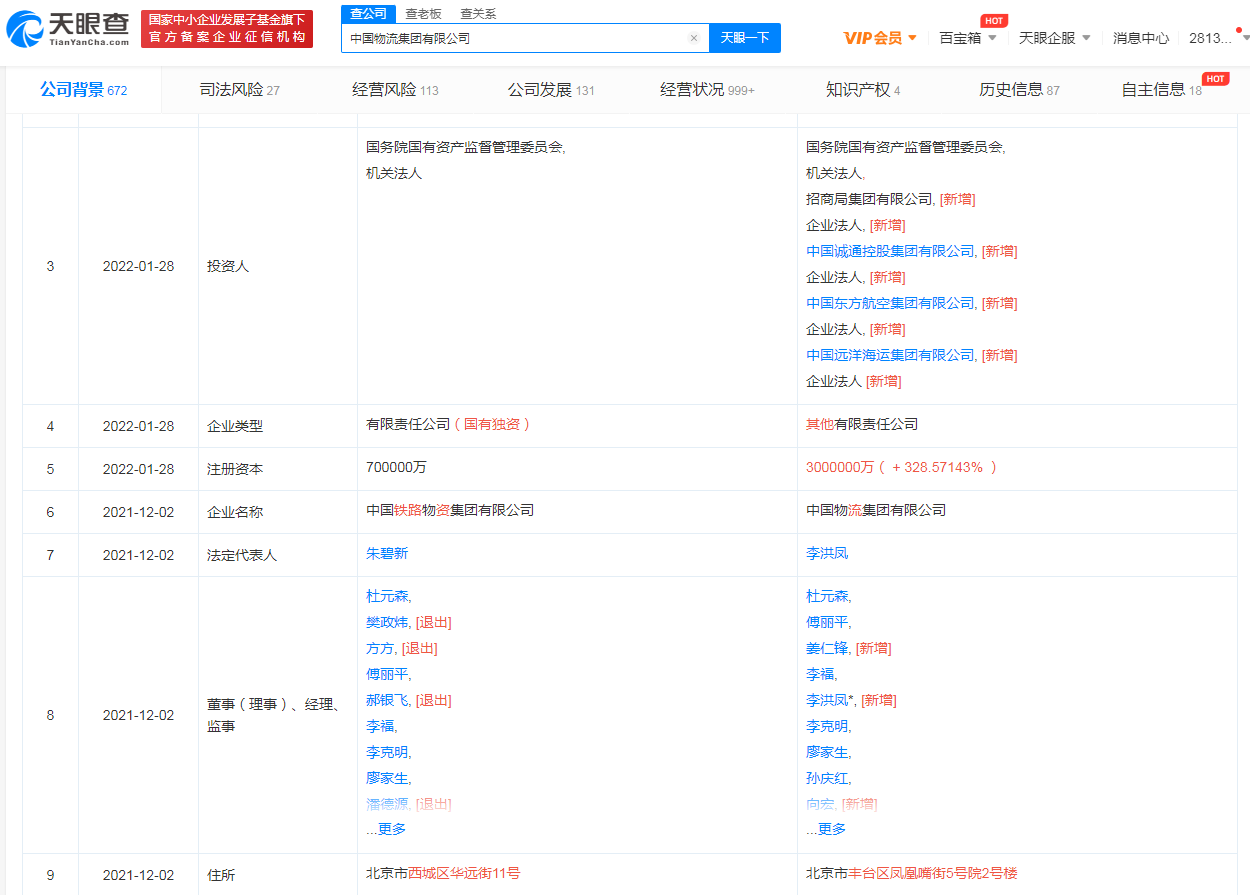Select the 查老板 search tab
Viewport: 1250px width, 895px height.
(423, 14)
